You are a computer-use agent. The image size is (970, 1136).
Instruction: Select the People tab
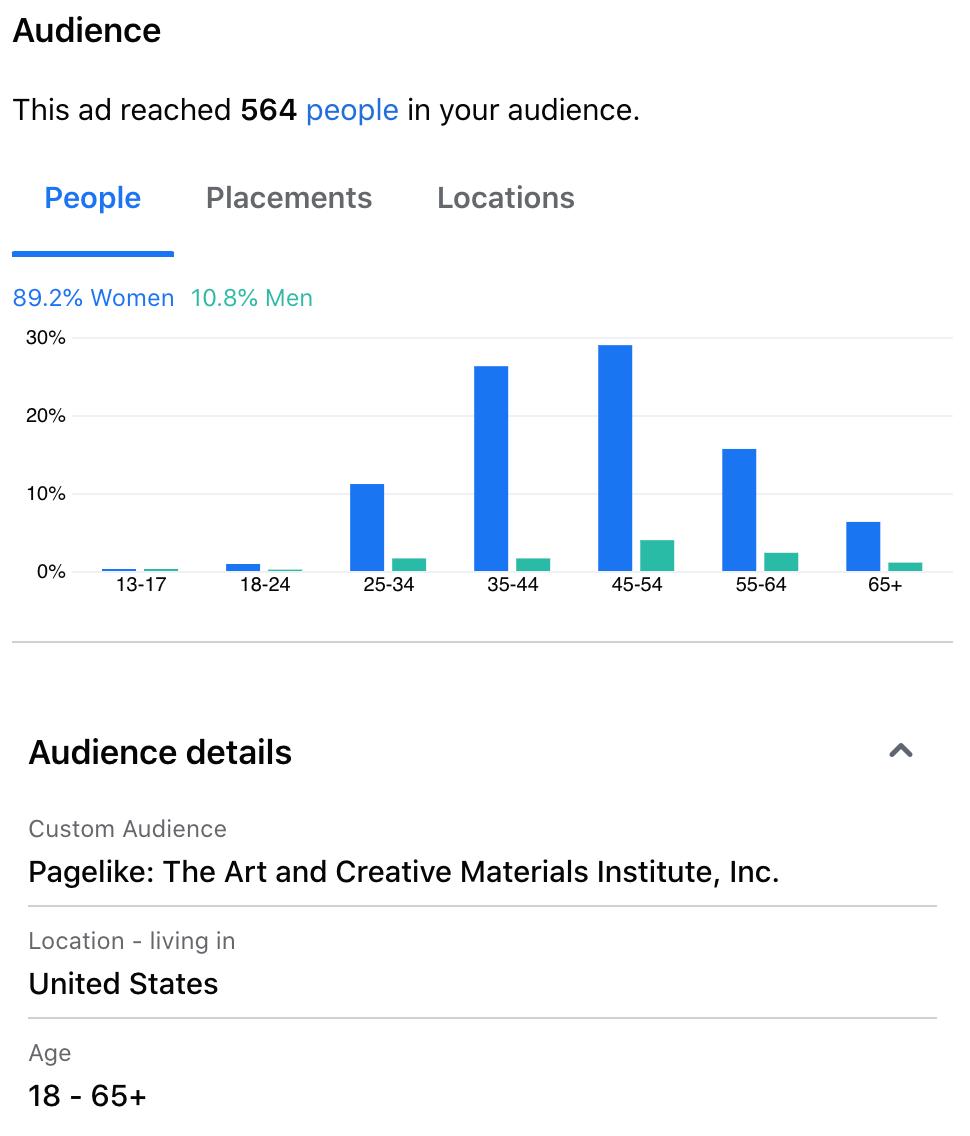click(93, 198)
